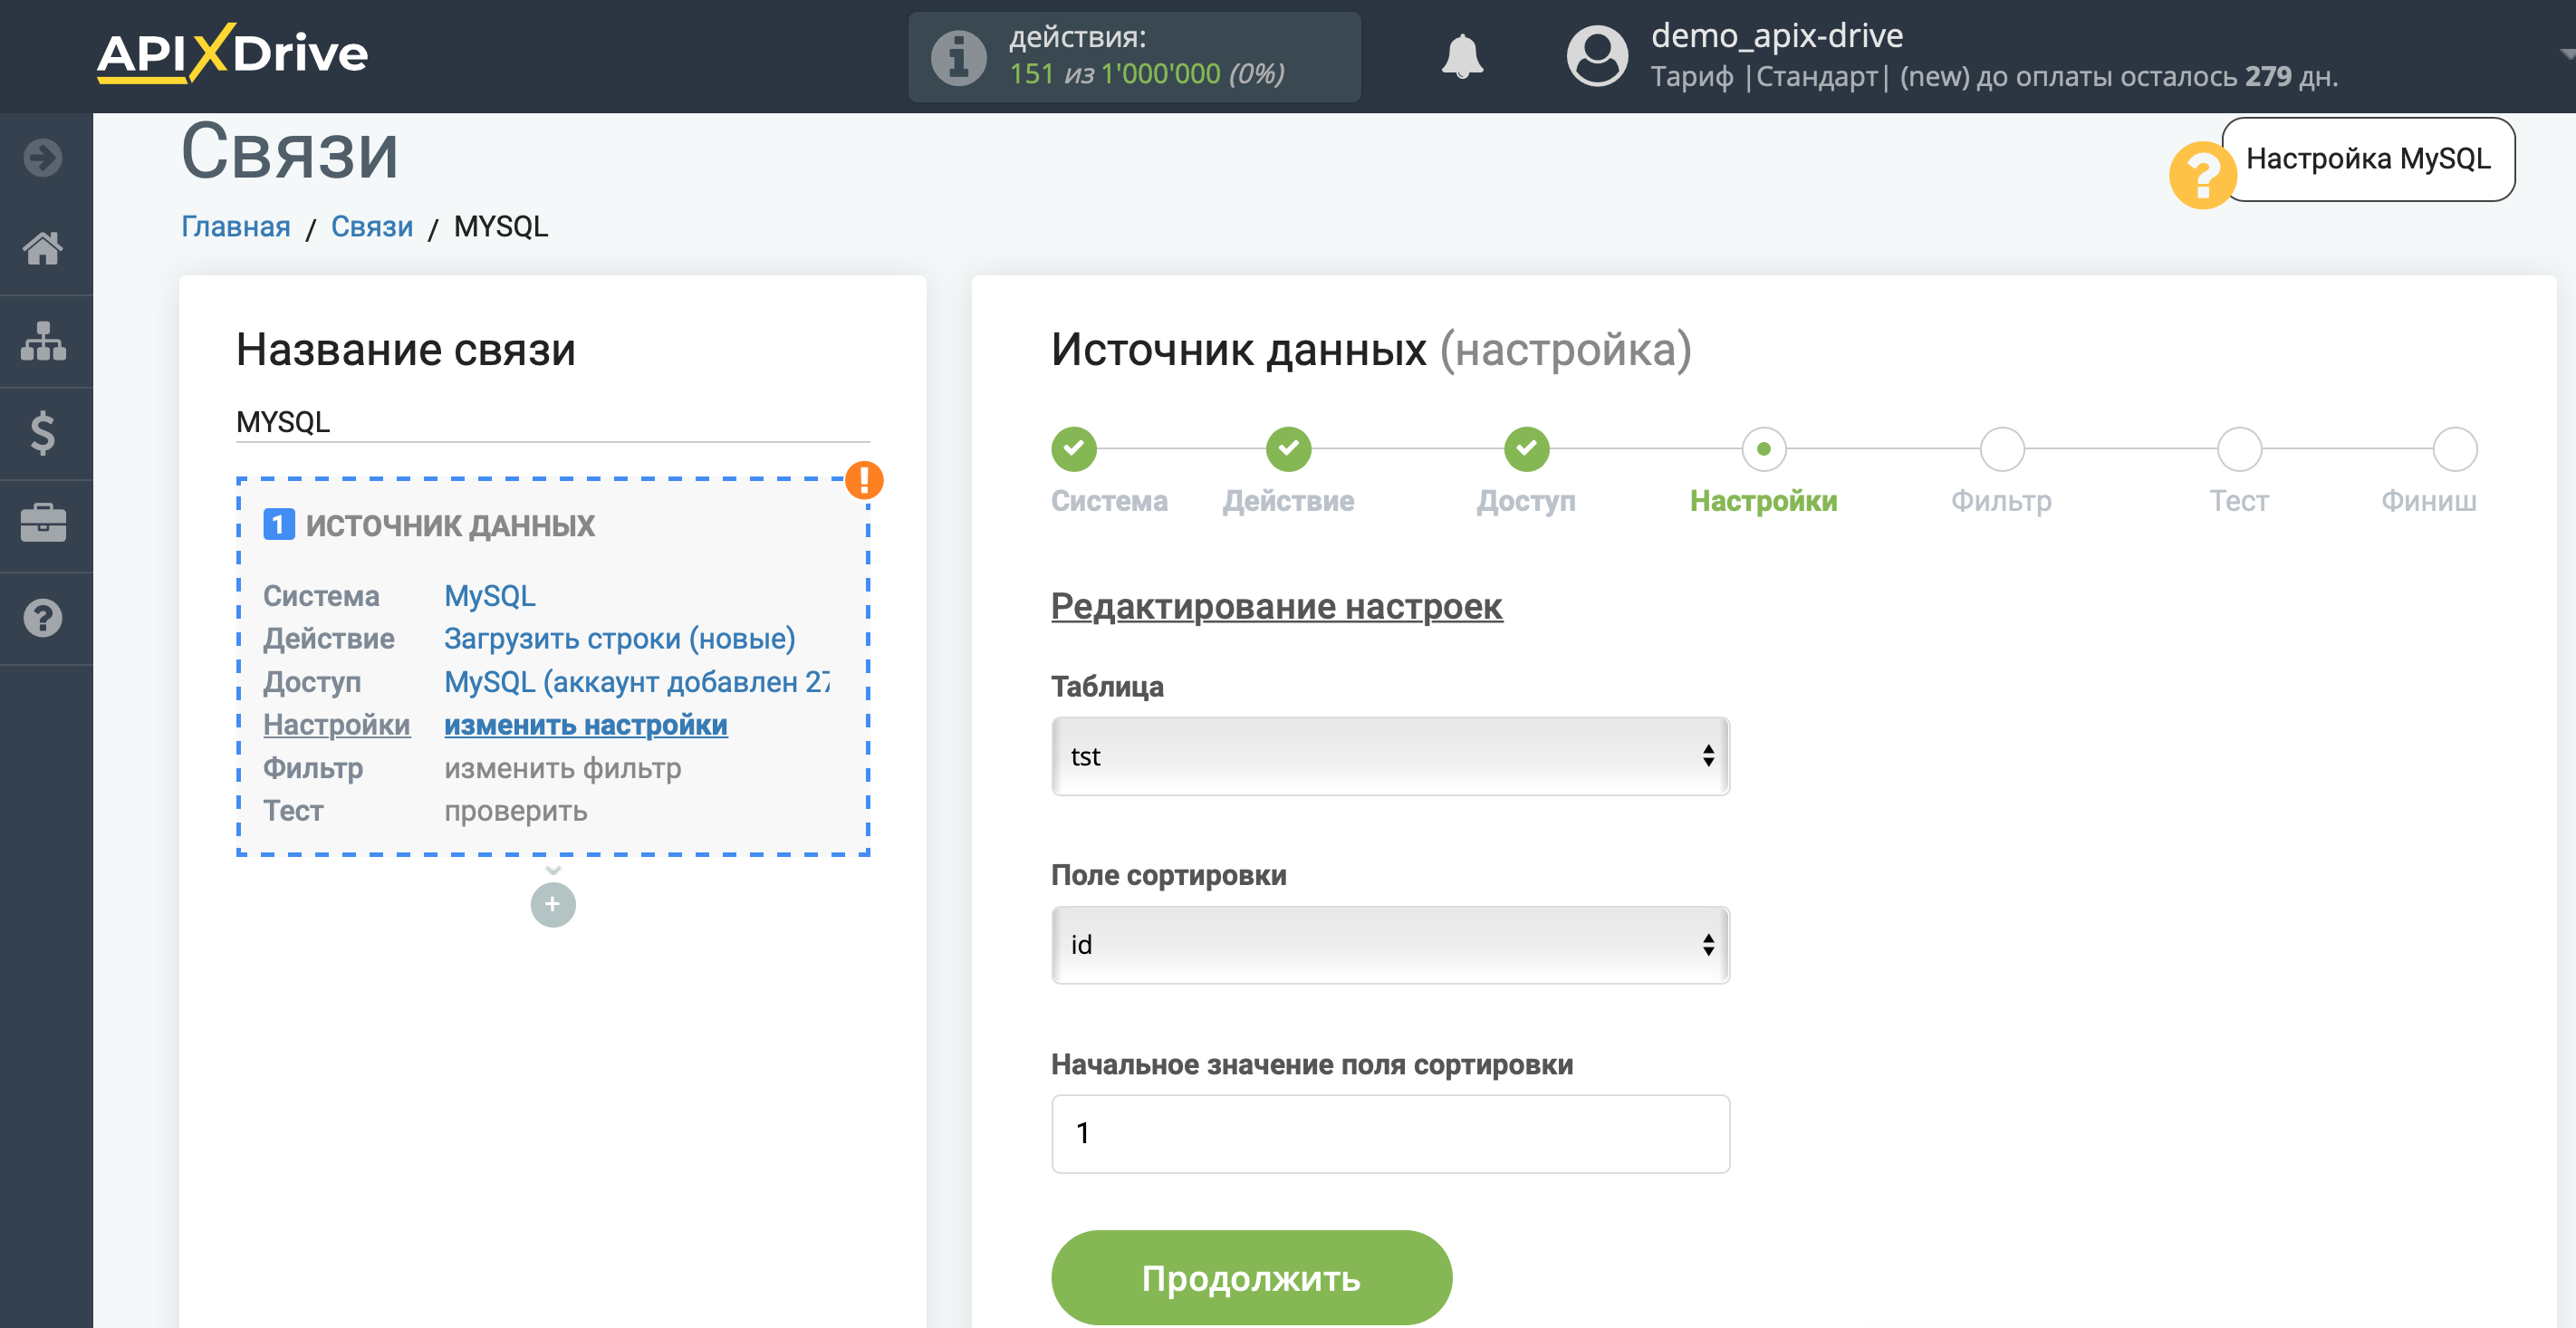The width and height of the screenshot is (2576, 1328).
Task: Click demo_apix-drive account name
Action: pos(1777,36)
